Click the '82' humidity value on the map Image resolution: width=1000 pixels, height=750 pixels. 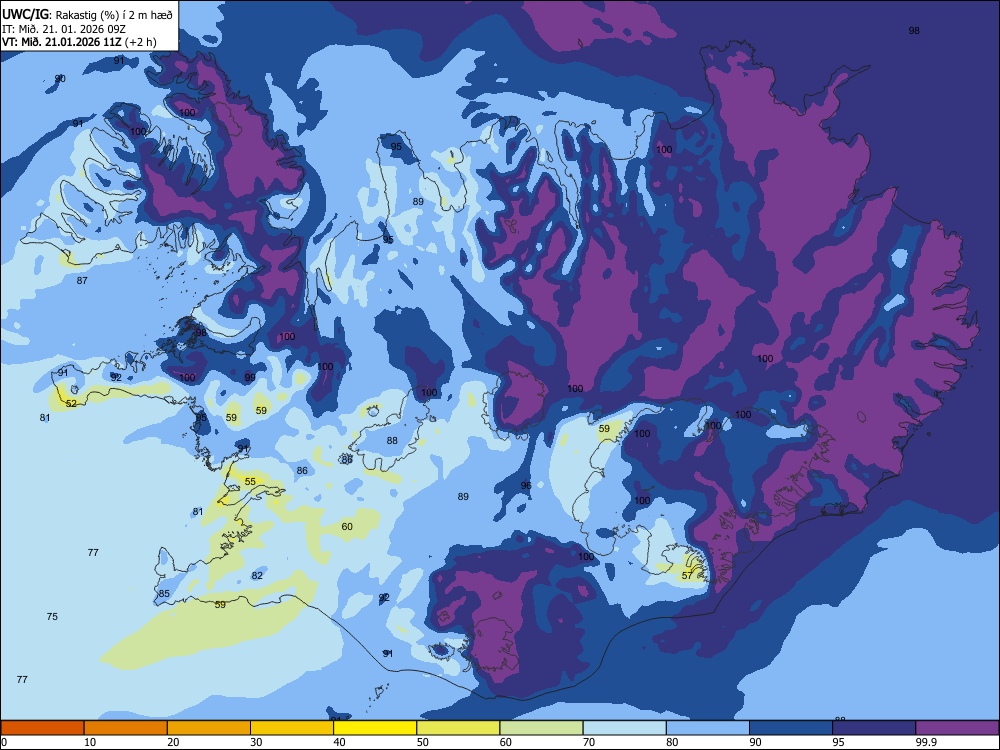(257, 575)
